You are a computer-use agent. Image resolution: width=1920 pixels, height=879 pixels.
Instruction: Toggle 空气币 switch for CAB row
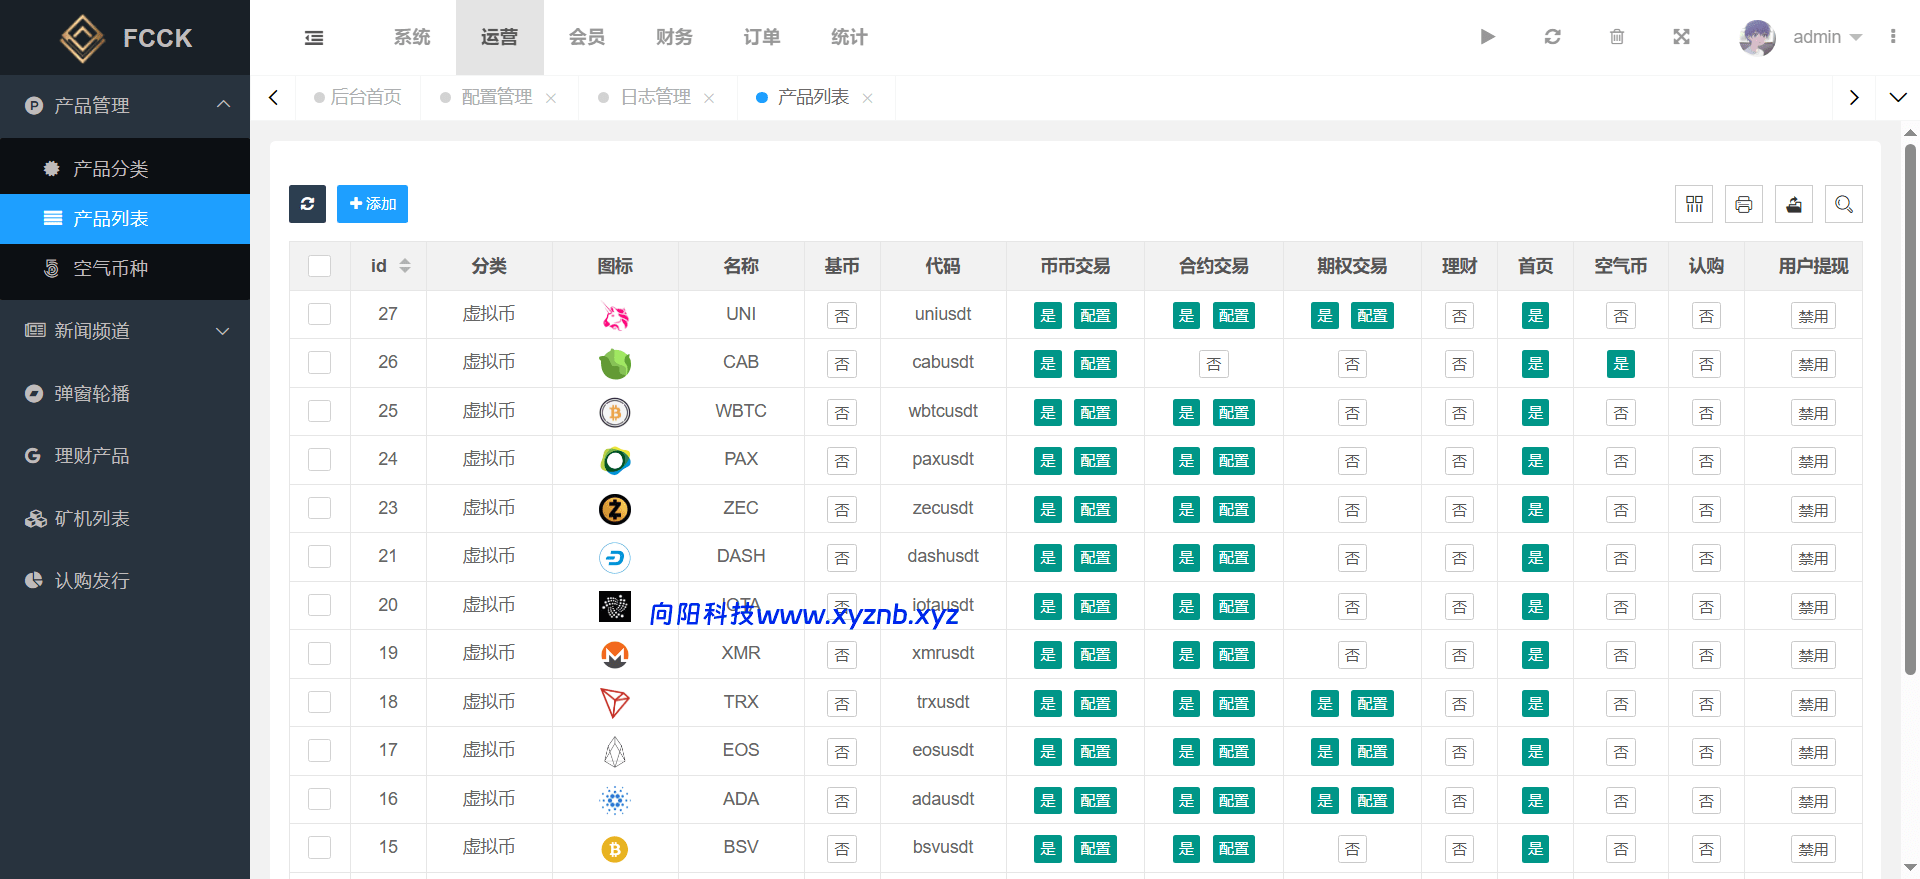coord(1621,364)
